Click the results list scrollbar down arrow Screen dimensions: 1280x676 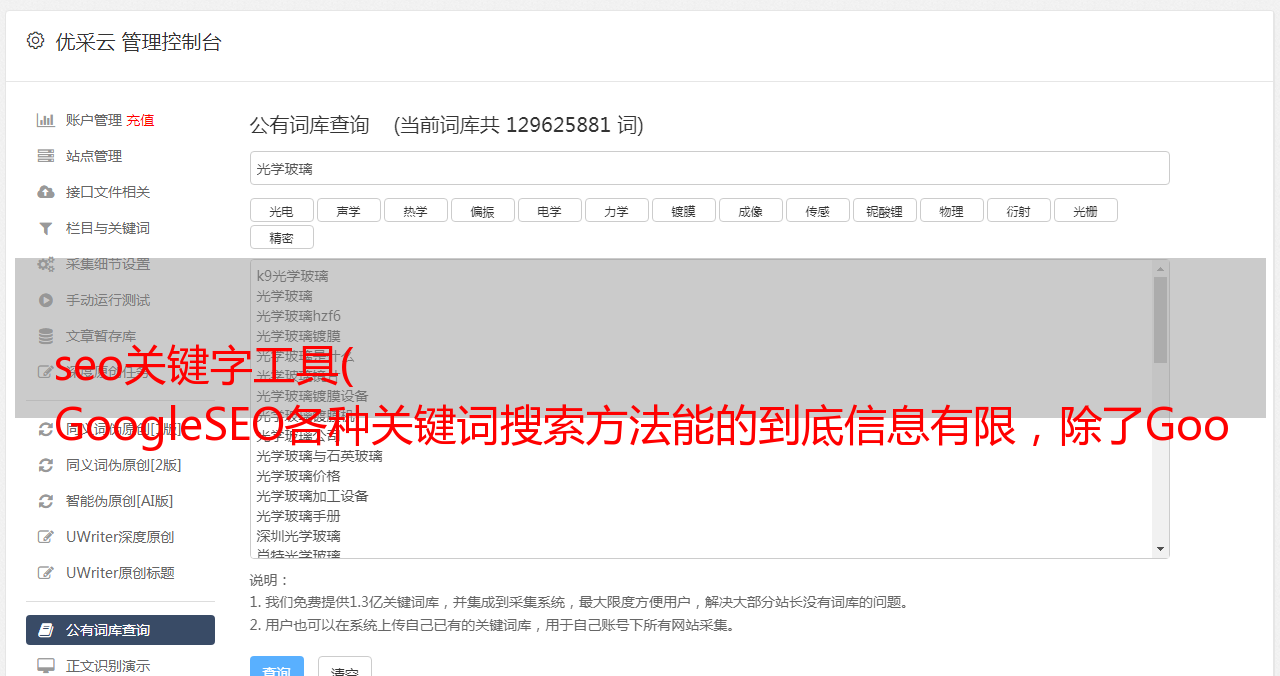pos(1160,549)
